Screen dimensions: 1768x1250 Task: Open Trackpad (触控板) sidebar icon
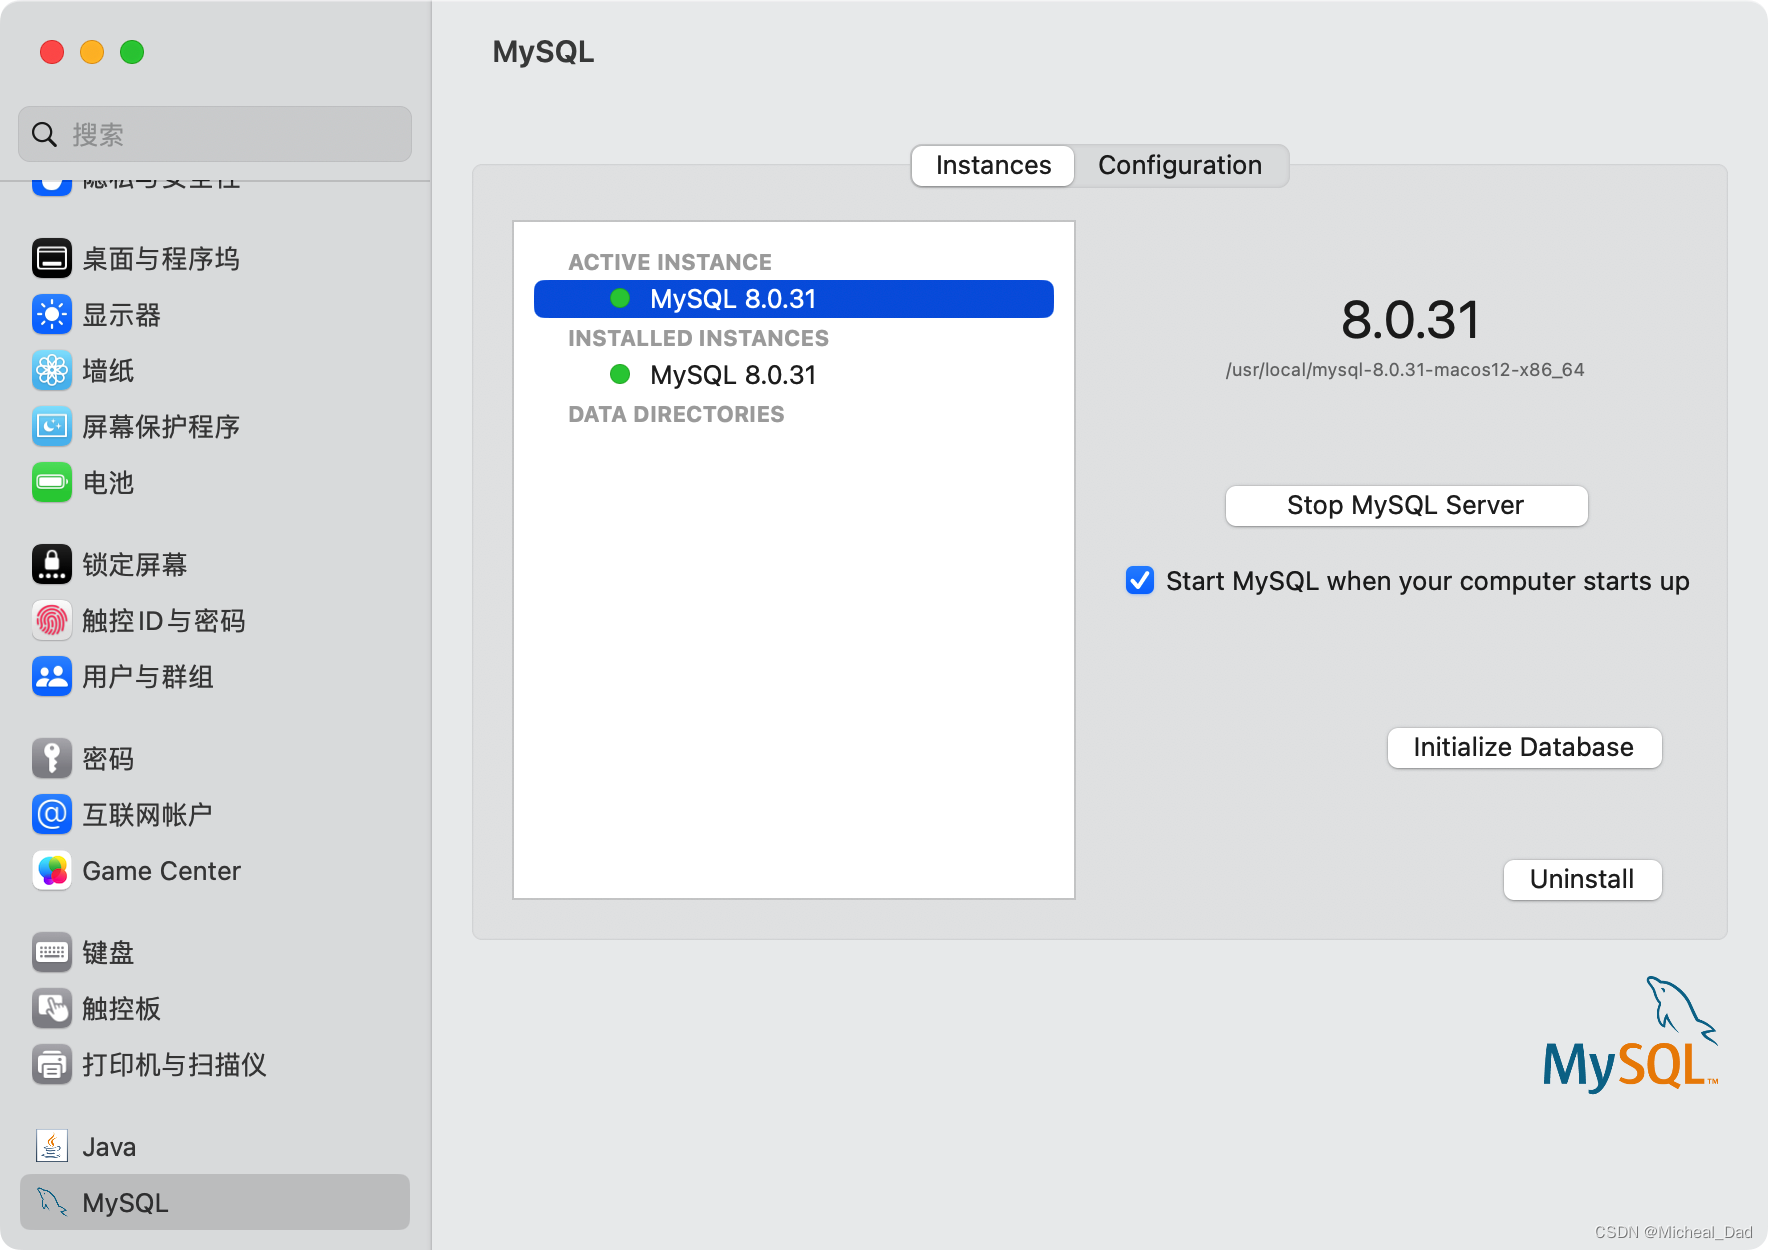pyautogui.click(x=52, y=1009)
